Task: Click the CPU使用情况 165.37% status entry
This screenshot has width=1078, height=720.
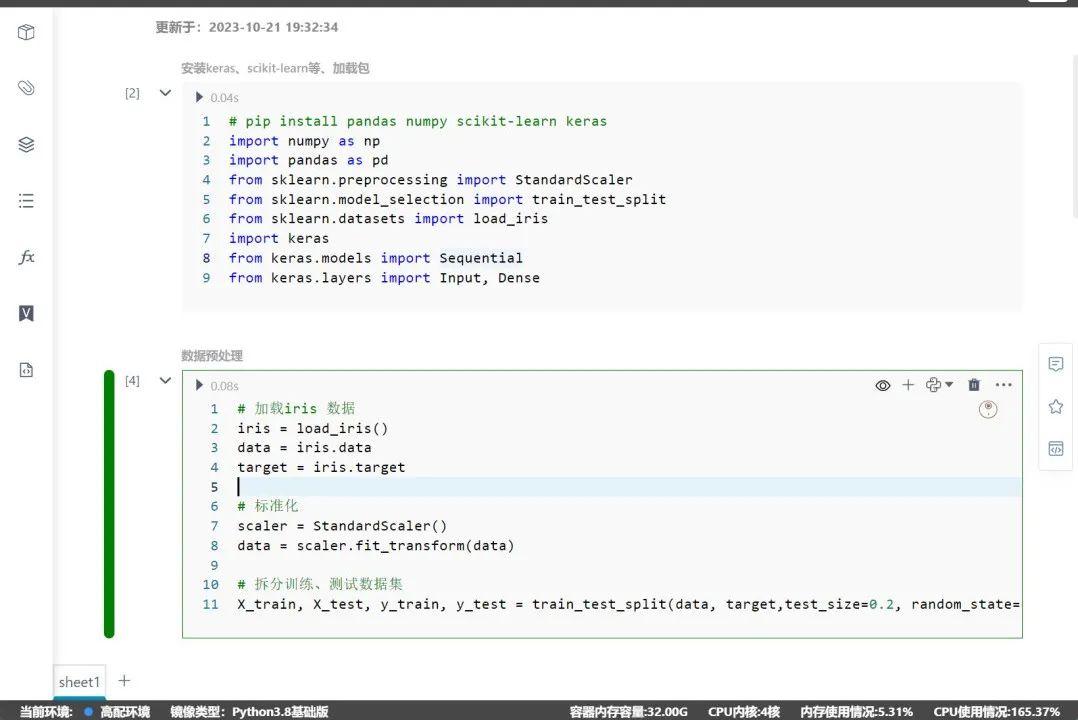Action: pos(997,712)
